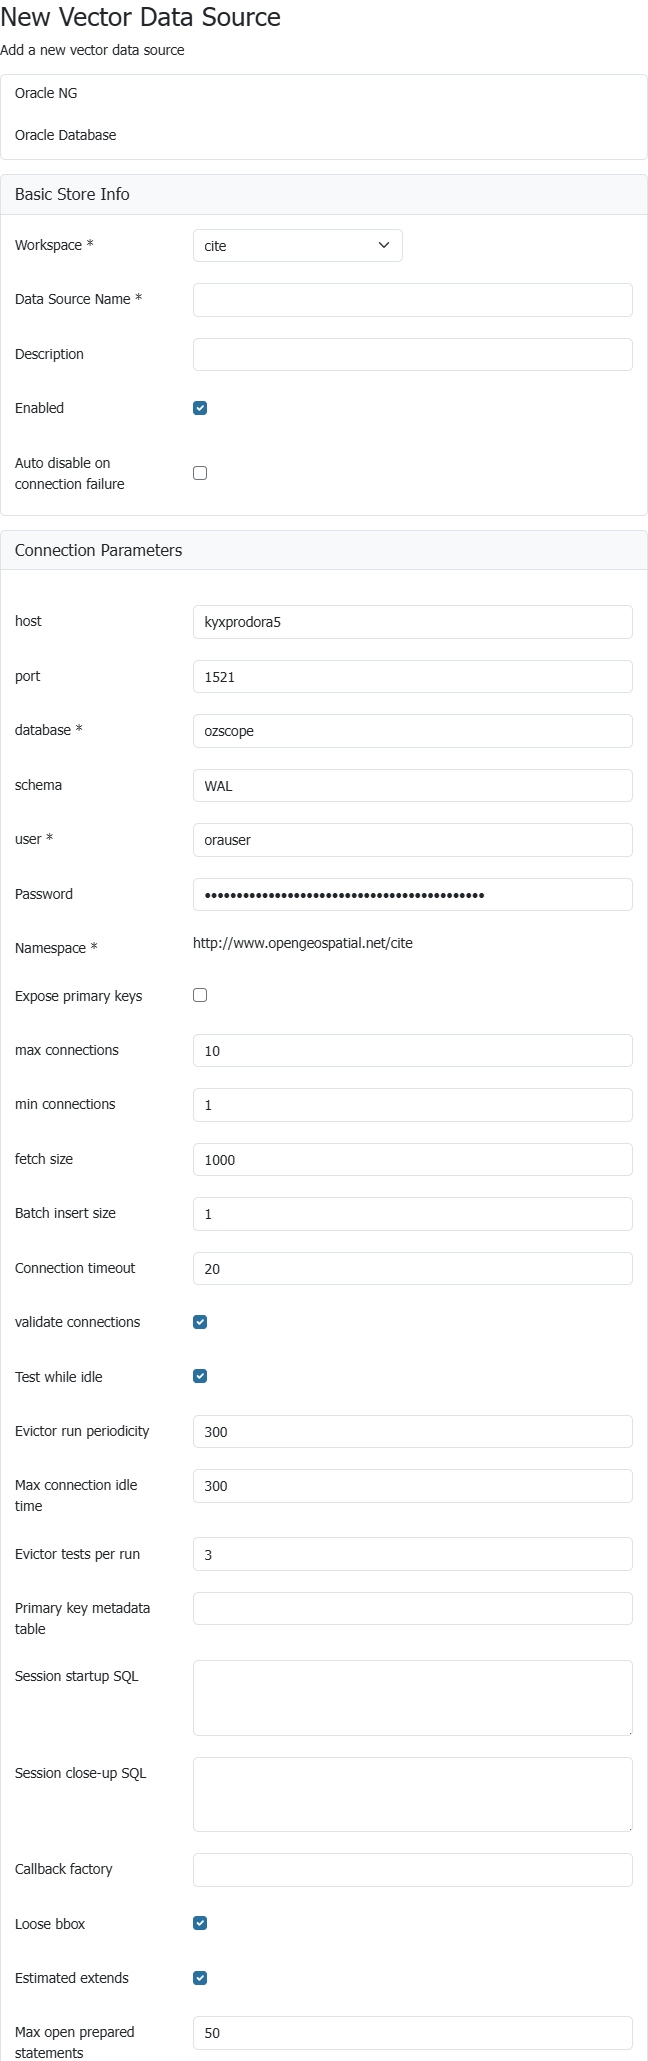Click the host field containing kyxprodora5
648x2061 pixels.
412,622
